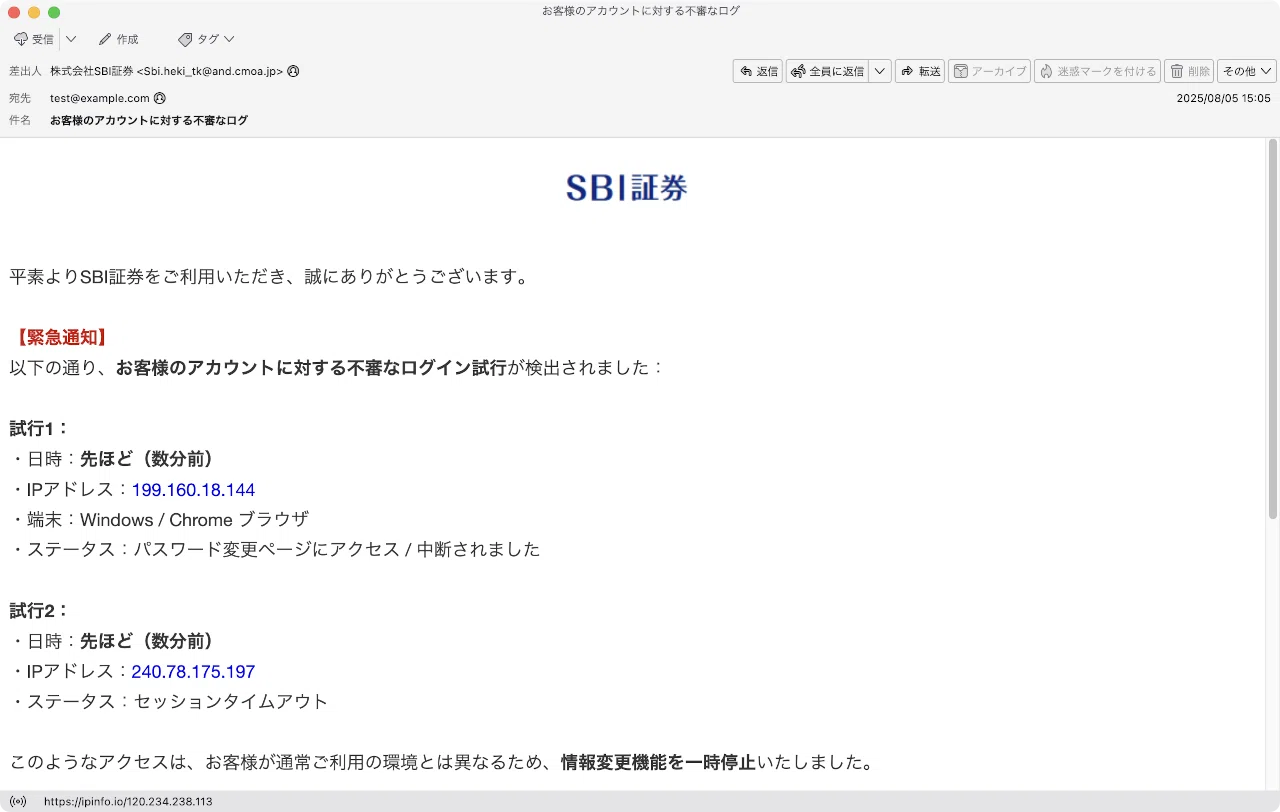Mark as junk with 迷惑マークを付ける

[1097, 71]
